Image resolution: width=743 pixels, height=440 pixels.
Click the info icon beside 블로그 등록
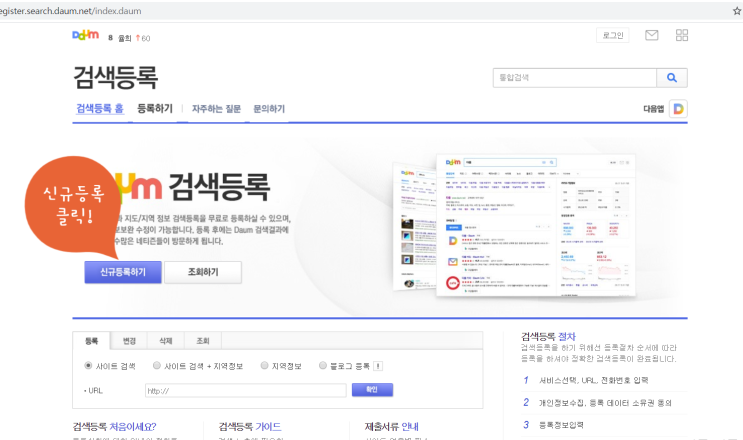(378, 366)
